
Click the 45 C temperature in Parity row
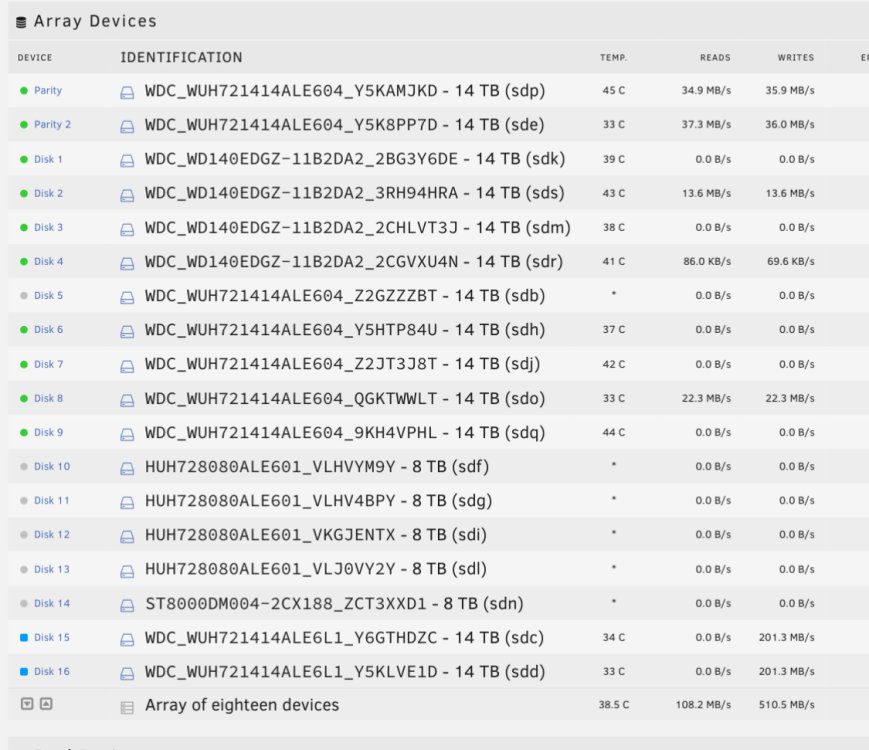(614, 90)
